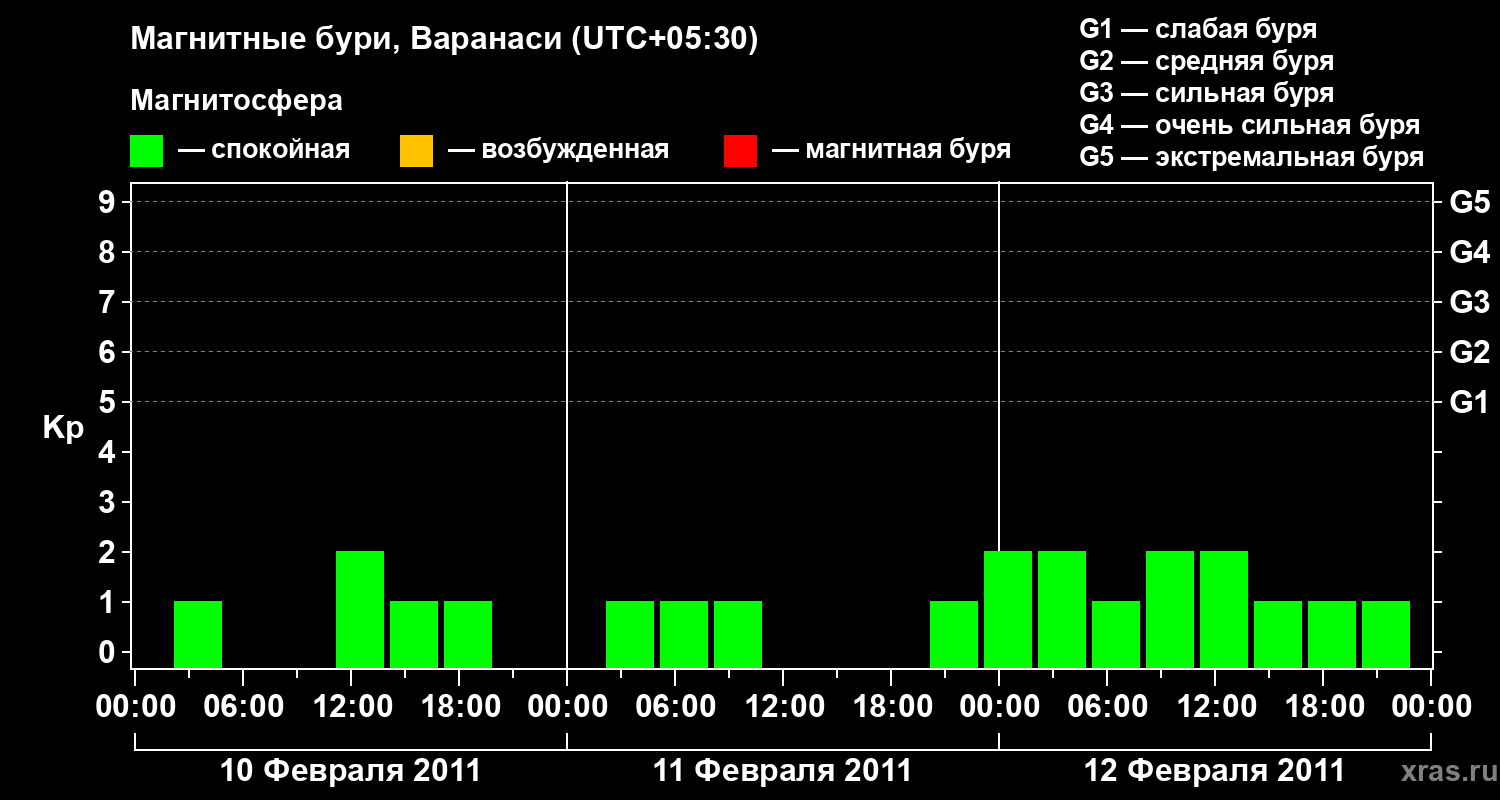Click the green спокойная legend swatch
1500x800 pixels.
146,151
